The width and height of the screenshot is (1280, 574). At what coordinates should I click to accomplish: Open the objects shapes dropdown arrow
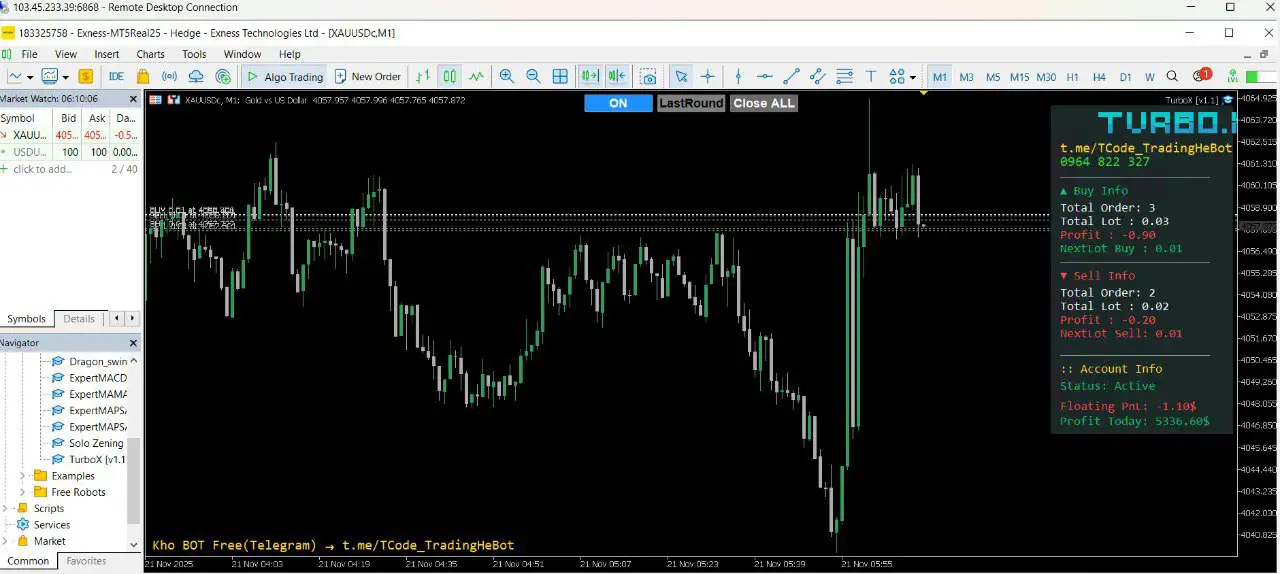pyautogui.click(x=913, y=77)
